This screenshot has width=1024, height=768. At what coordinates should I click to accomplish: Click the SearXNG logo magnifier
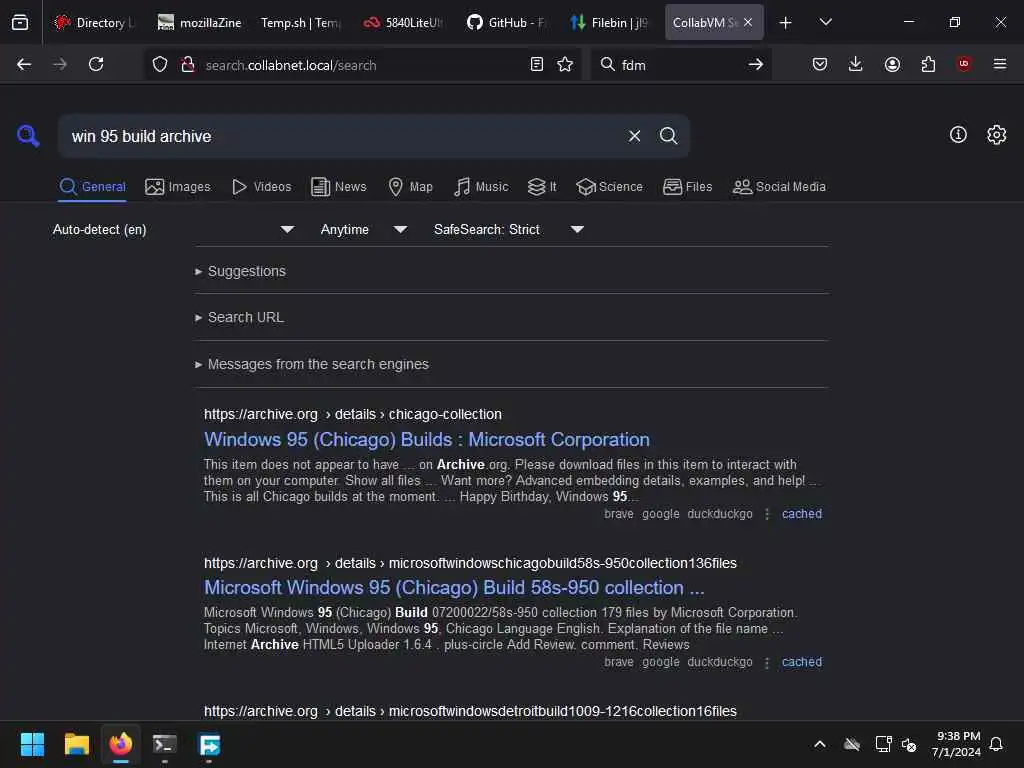28,136
